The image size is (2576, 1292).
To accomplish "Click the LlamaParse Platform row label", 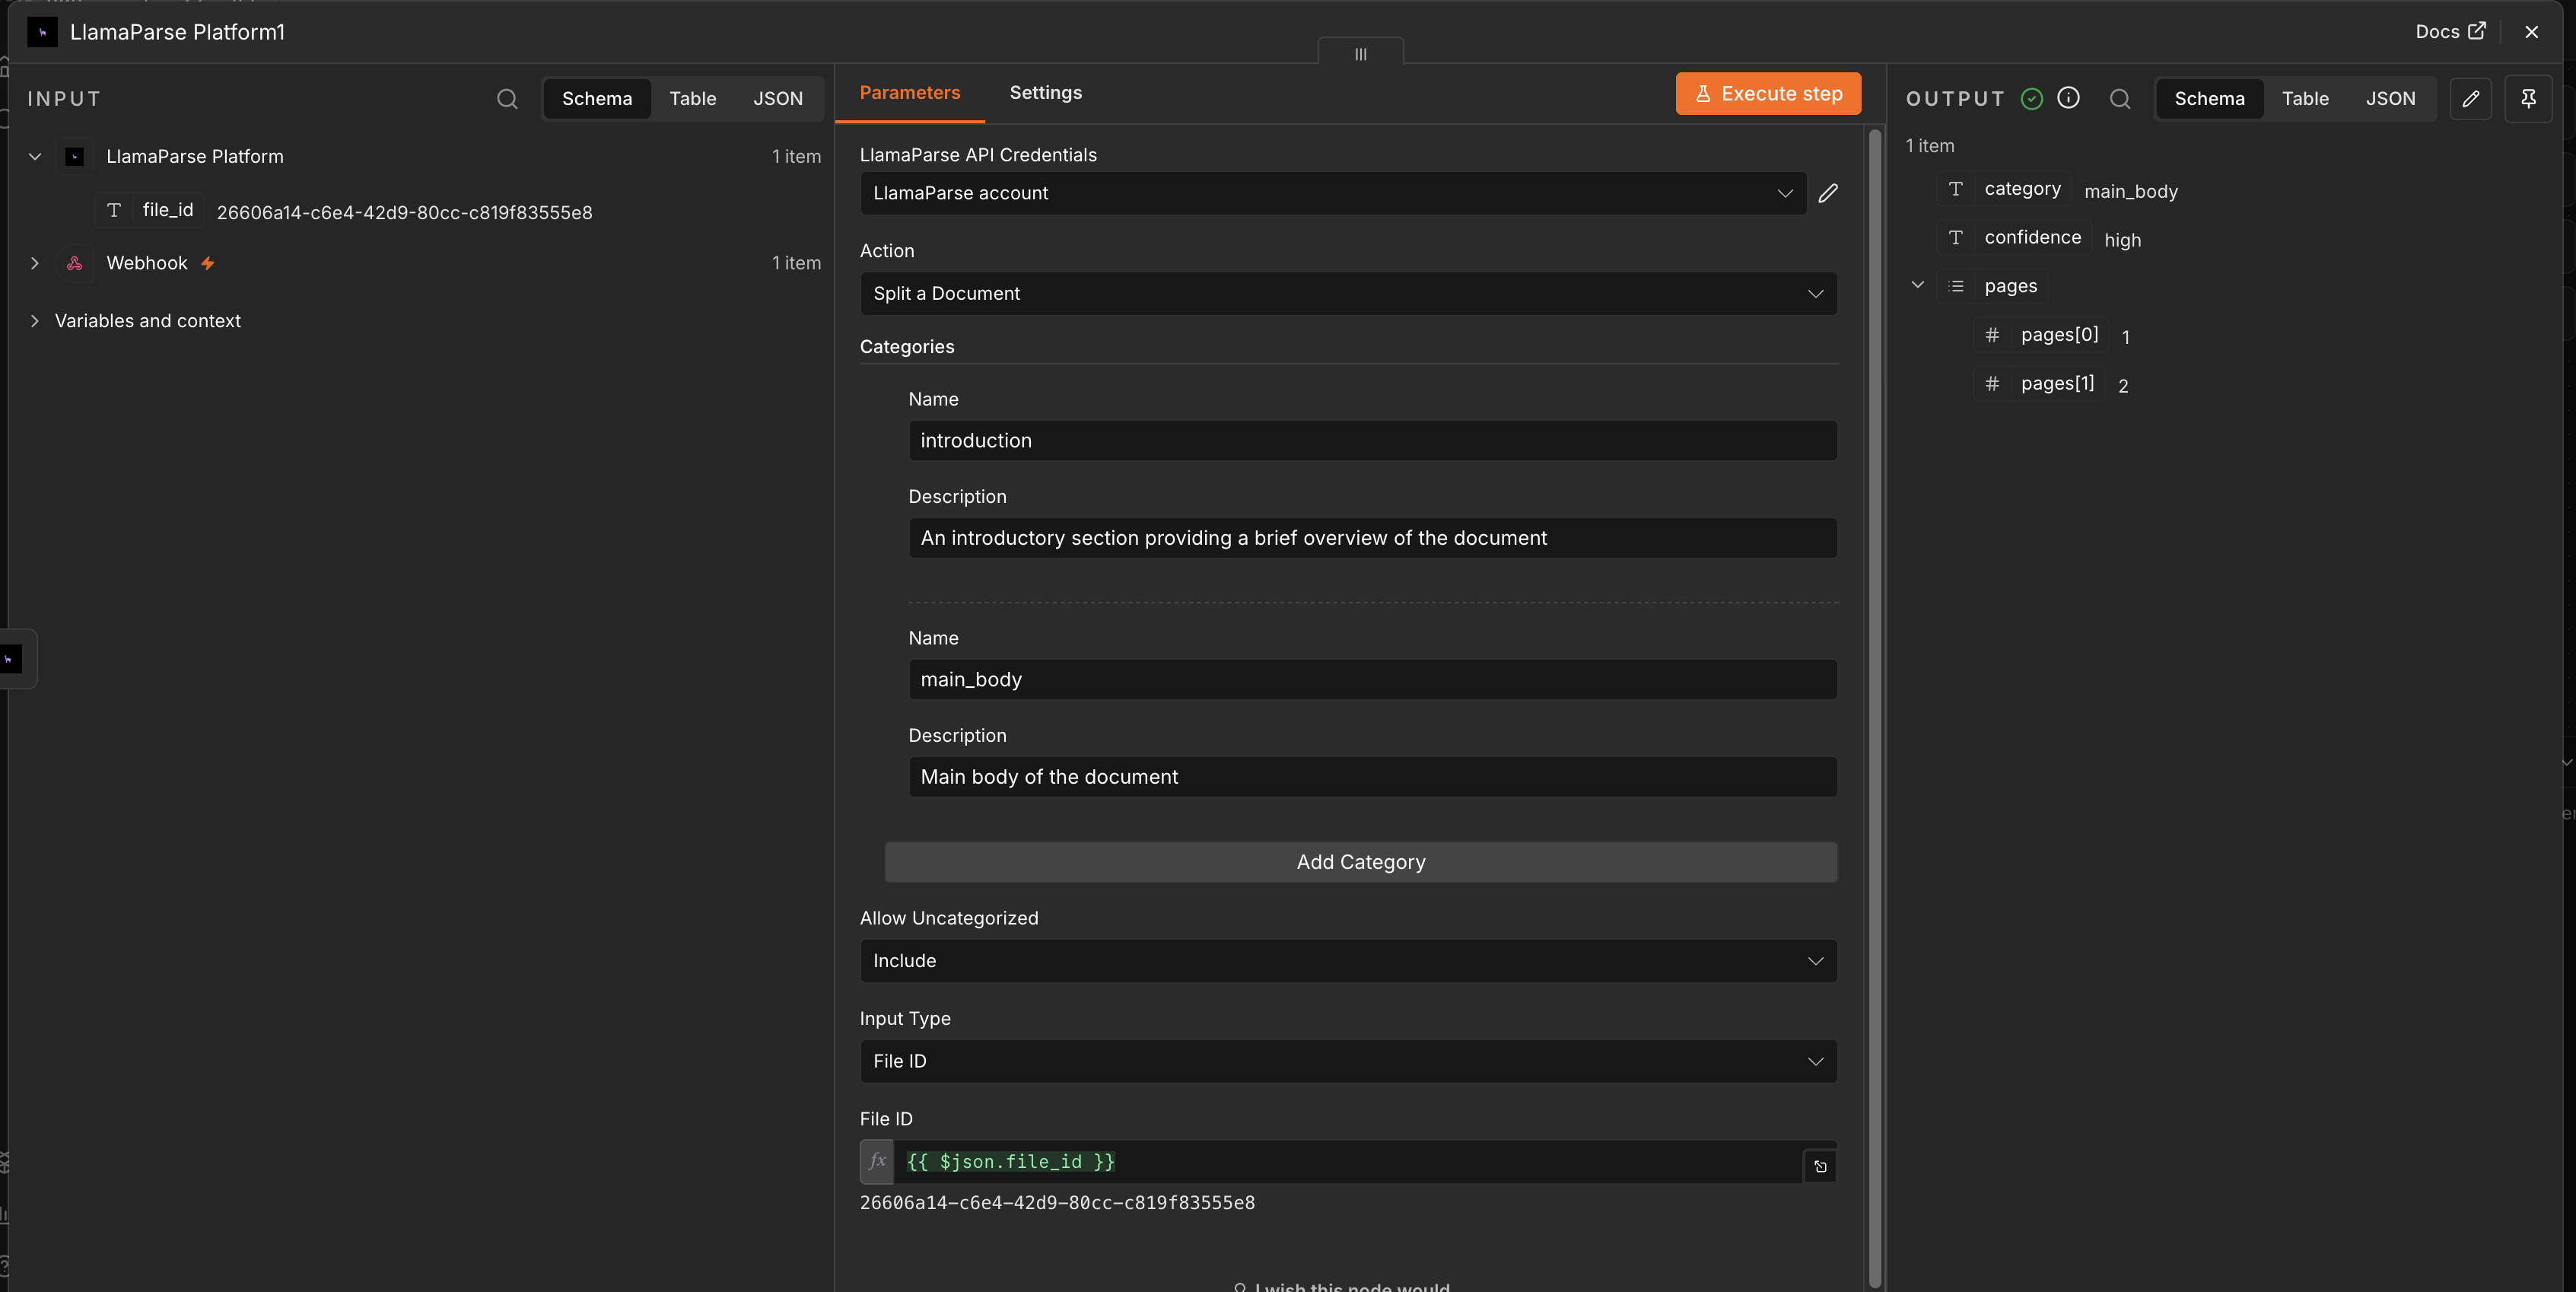I will coord(195,156).
